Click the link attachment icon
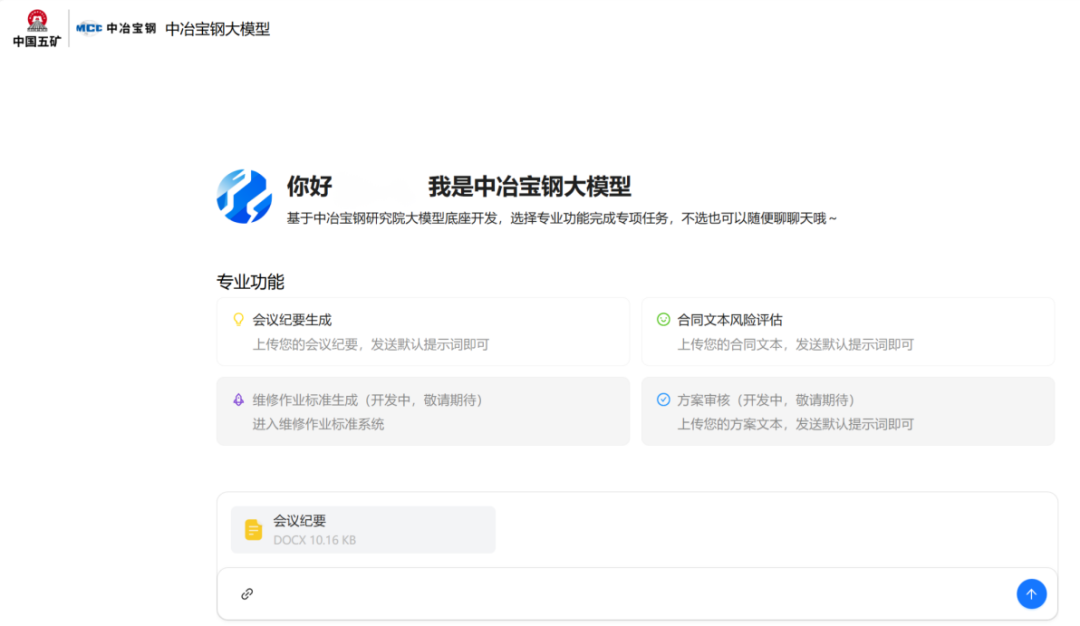Image resolution: width=1080 pixels, height=626 pixels. 247,594
